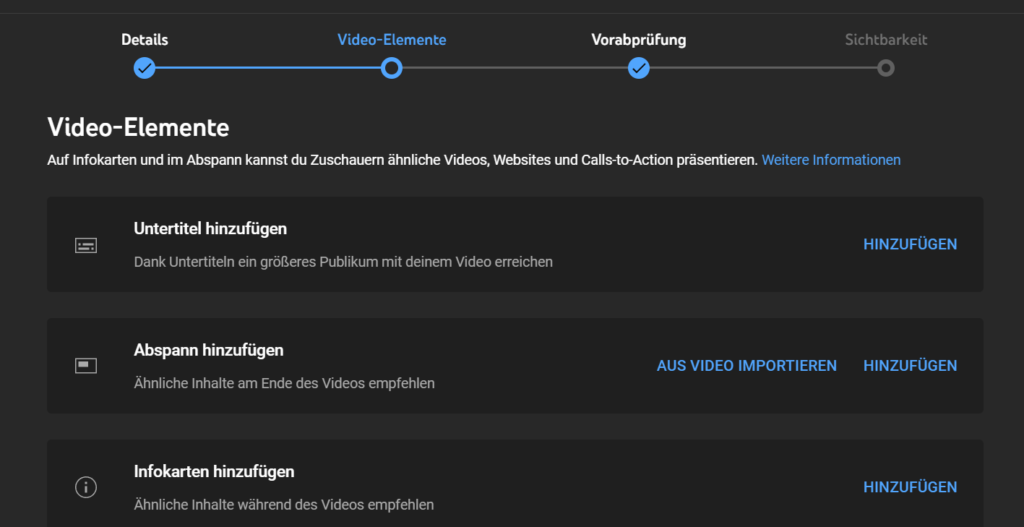Jump to the Sichtbarkeit step label
1024x527 pixels.
click(885, 40)
